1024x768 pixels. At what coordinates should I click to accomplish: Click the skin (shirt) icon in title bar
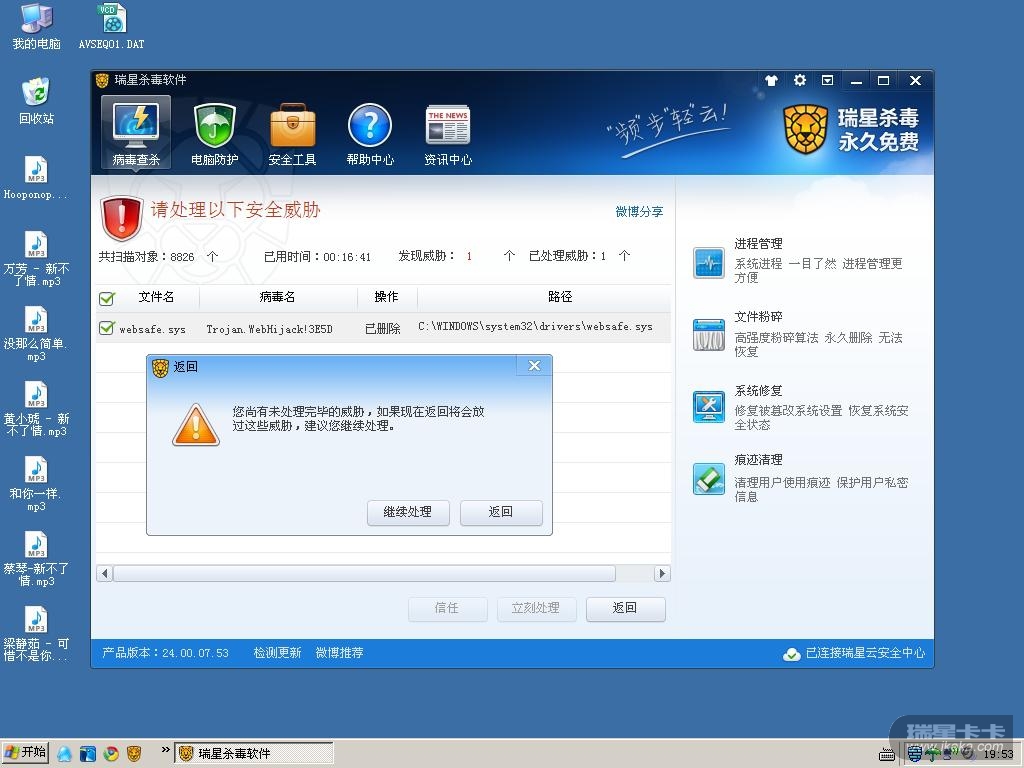pos(771,80)
